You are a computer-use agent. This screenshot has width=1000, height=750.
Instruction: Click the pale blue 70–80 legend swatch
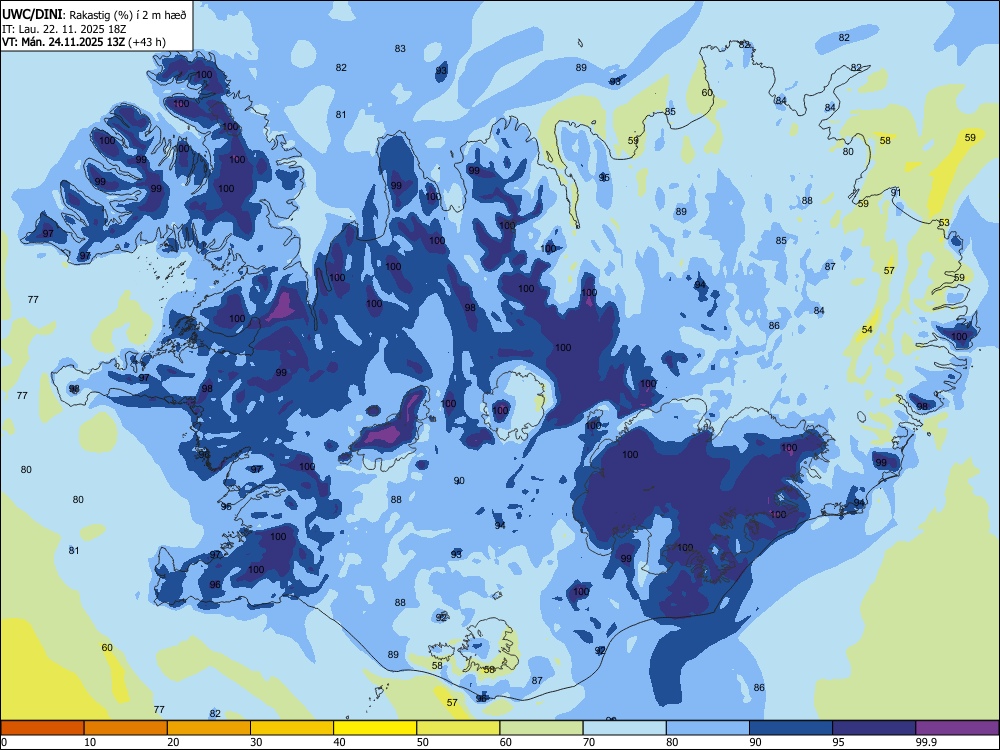[x=625, y=728]
